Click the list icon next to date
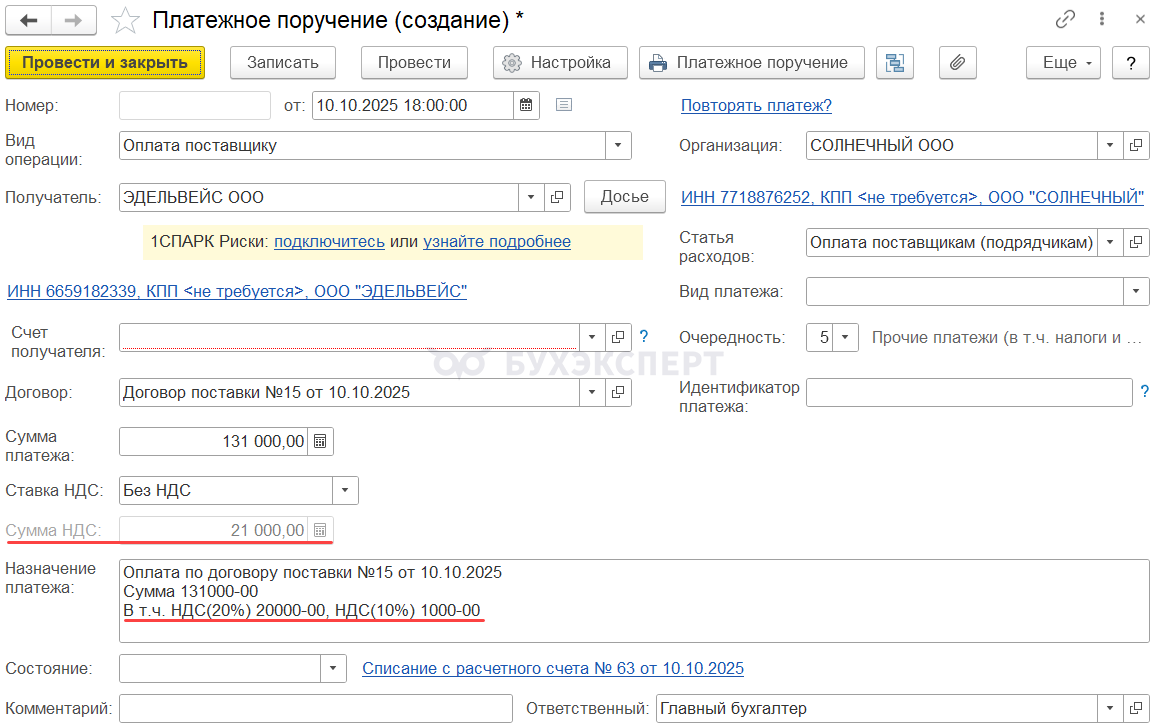This screenshot has height=727, width=1151. [x=564, y=105]
